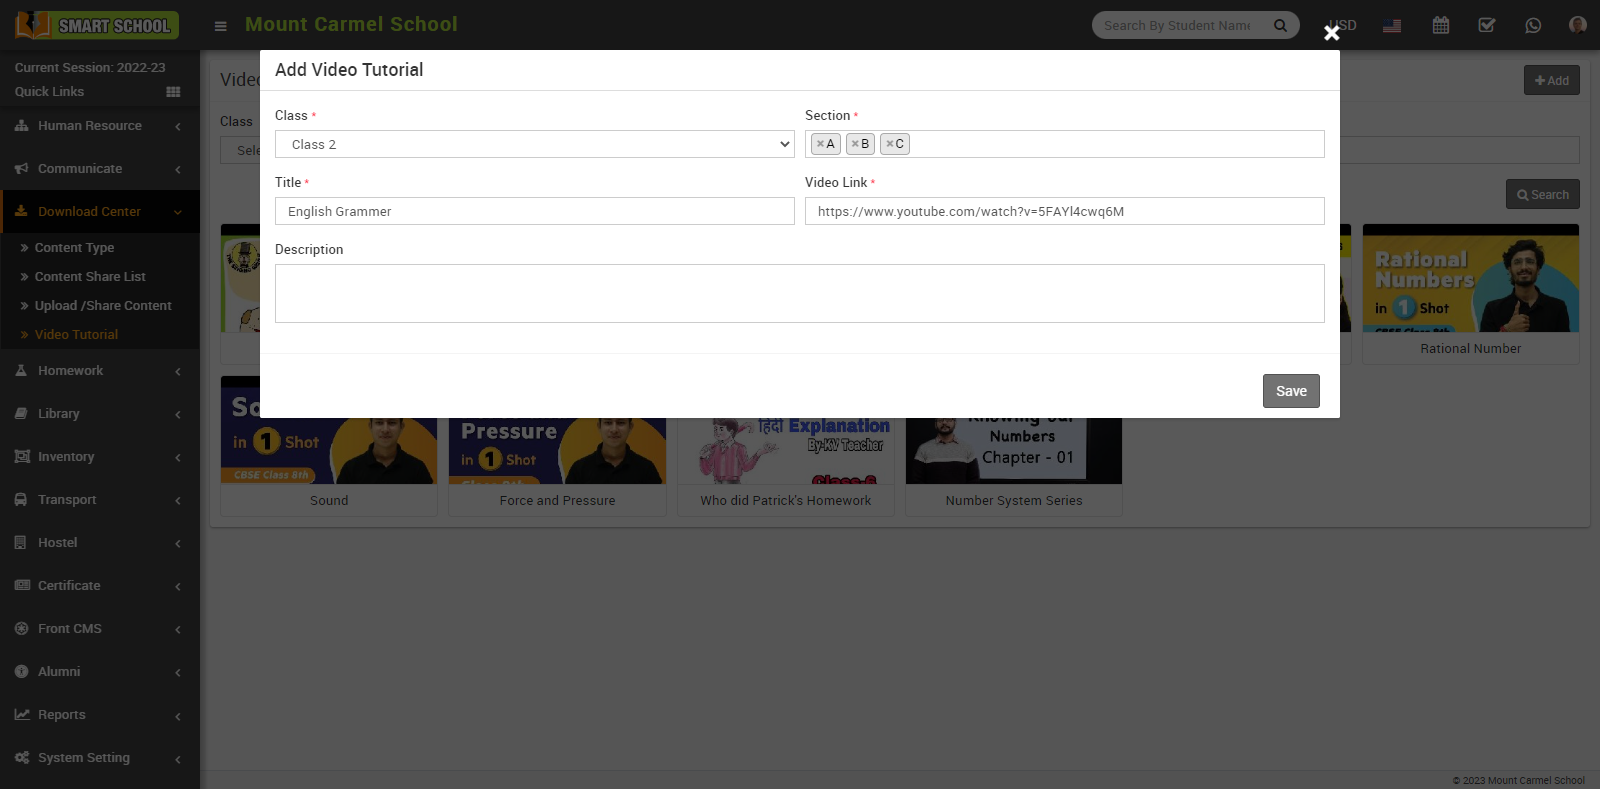Close the Add Video Tutorial dialog
Screen dimensions: 1600x789
coord(1332,33)
